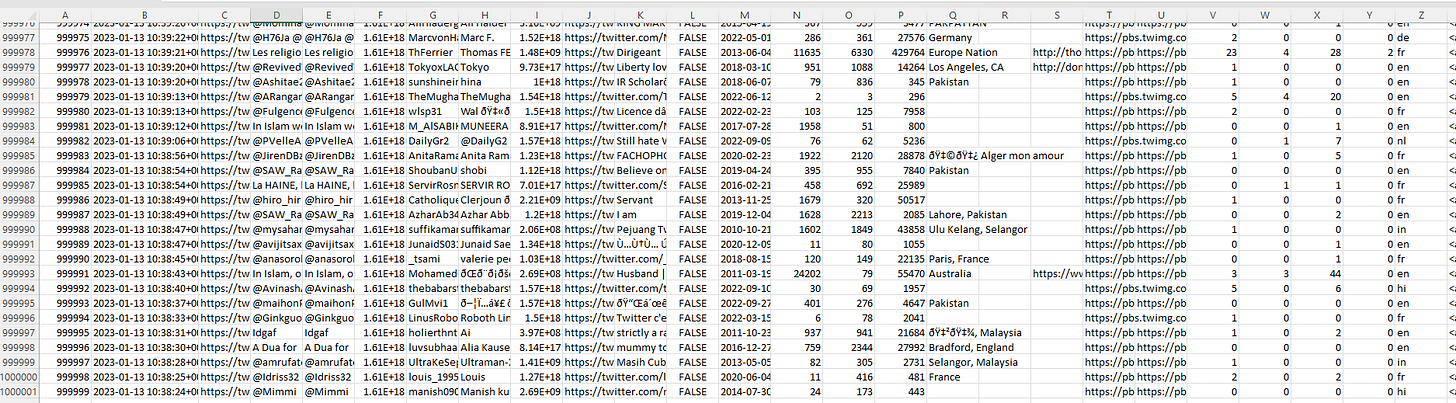Click the cell with value 9.73E+17
This screenshot has width=1456, height=403.
pos(537,67)
